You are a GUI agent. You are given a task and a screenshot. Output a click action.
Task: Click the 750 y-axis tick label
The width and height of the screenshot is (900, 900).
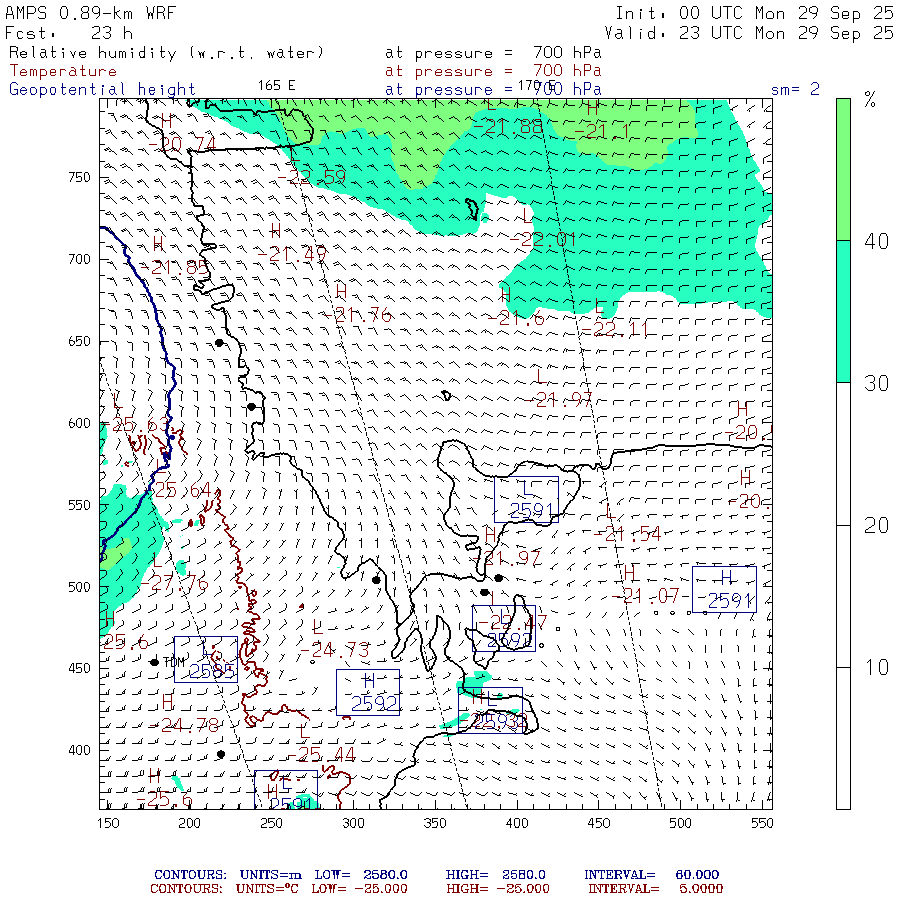(78, 177)
